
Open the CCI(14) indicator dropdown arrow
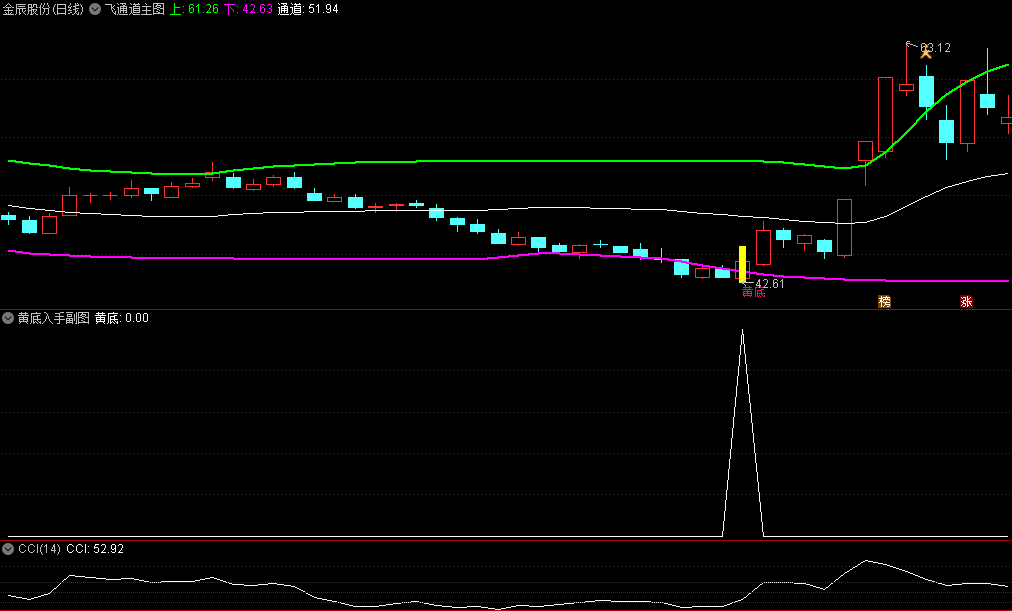[x=8, y=548]
